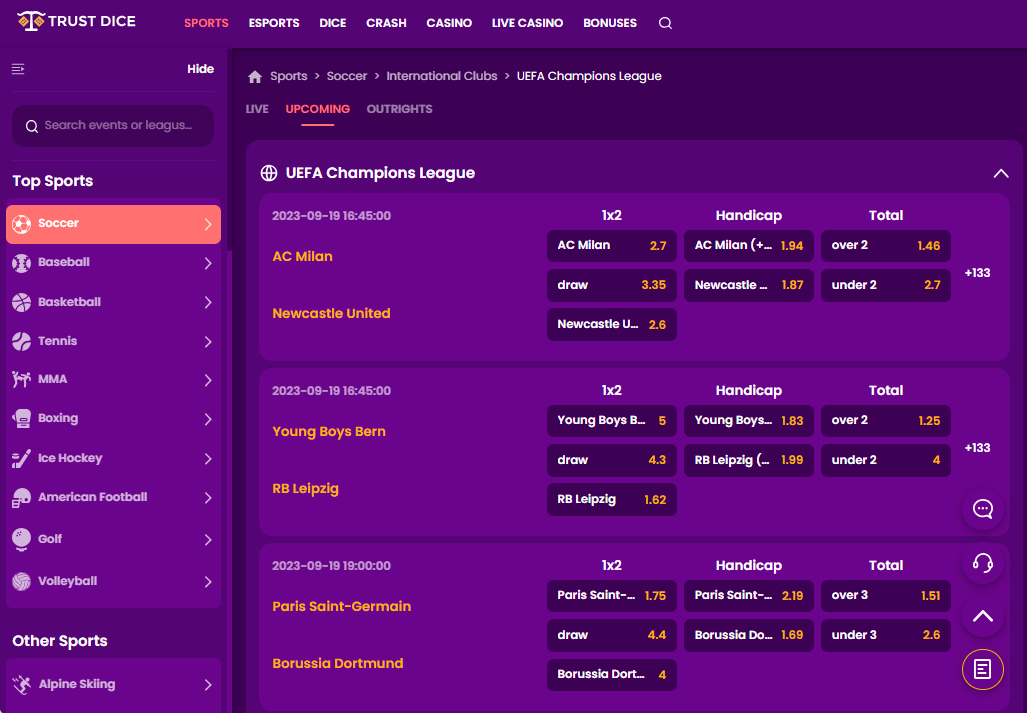
Task: Click the Baseball icon in sidebar
Action: [22, 263]
